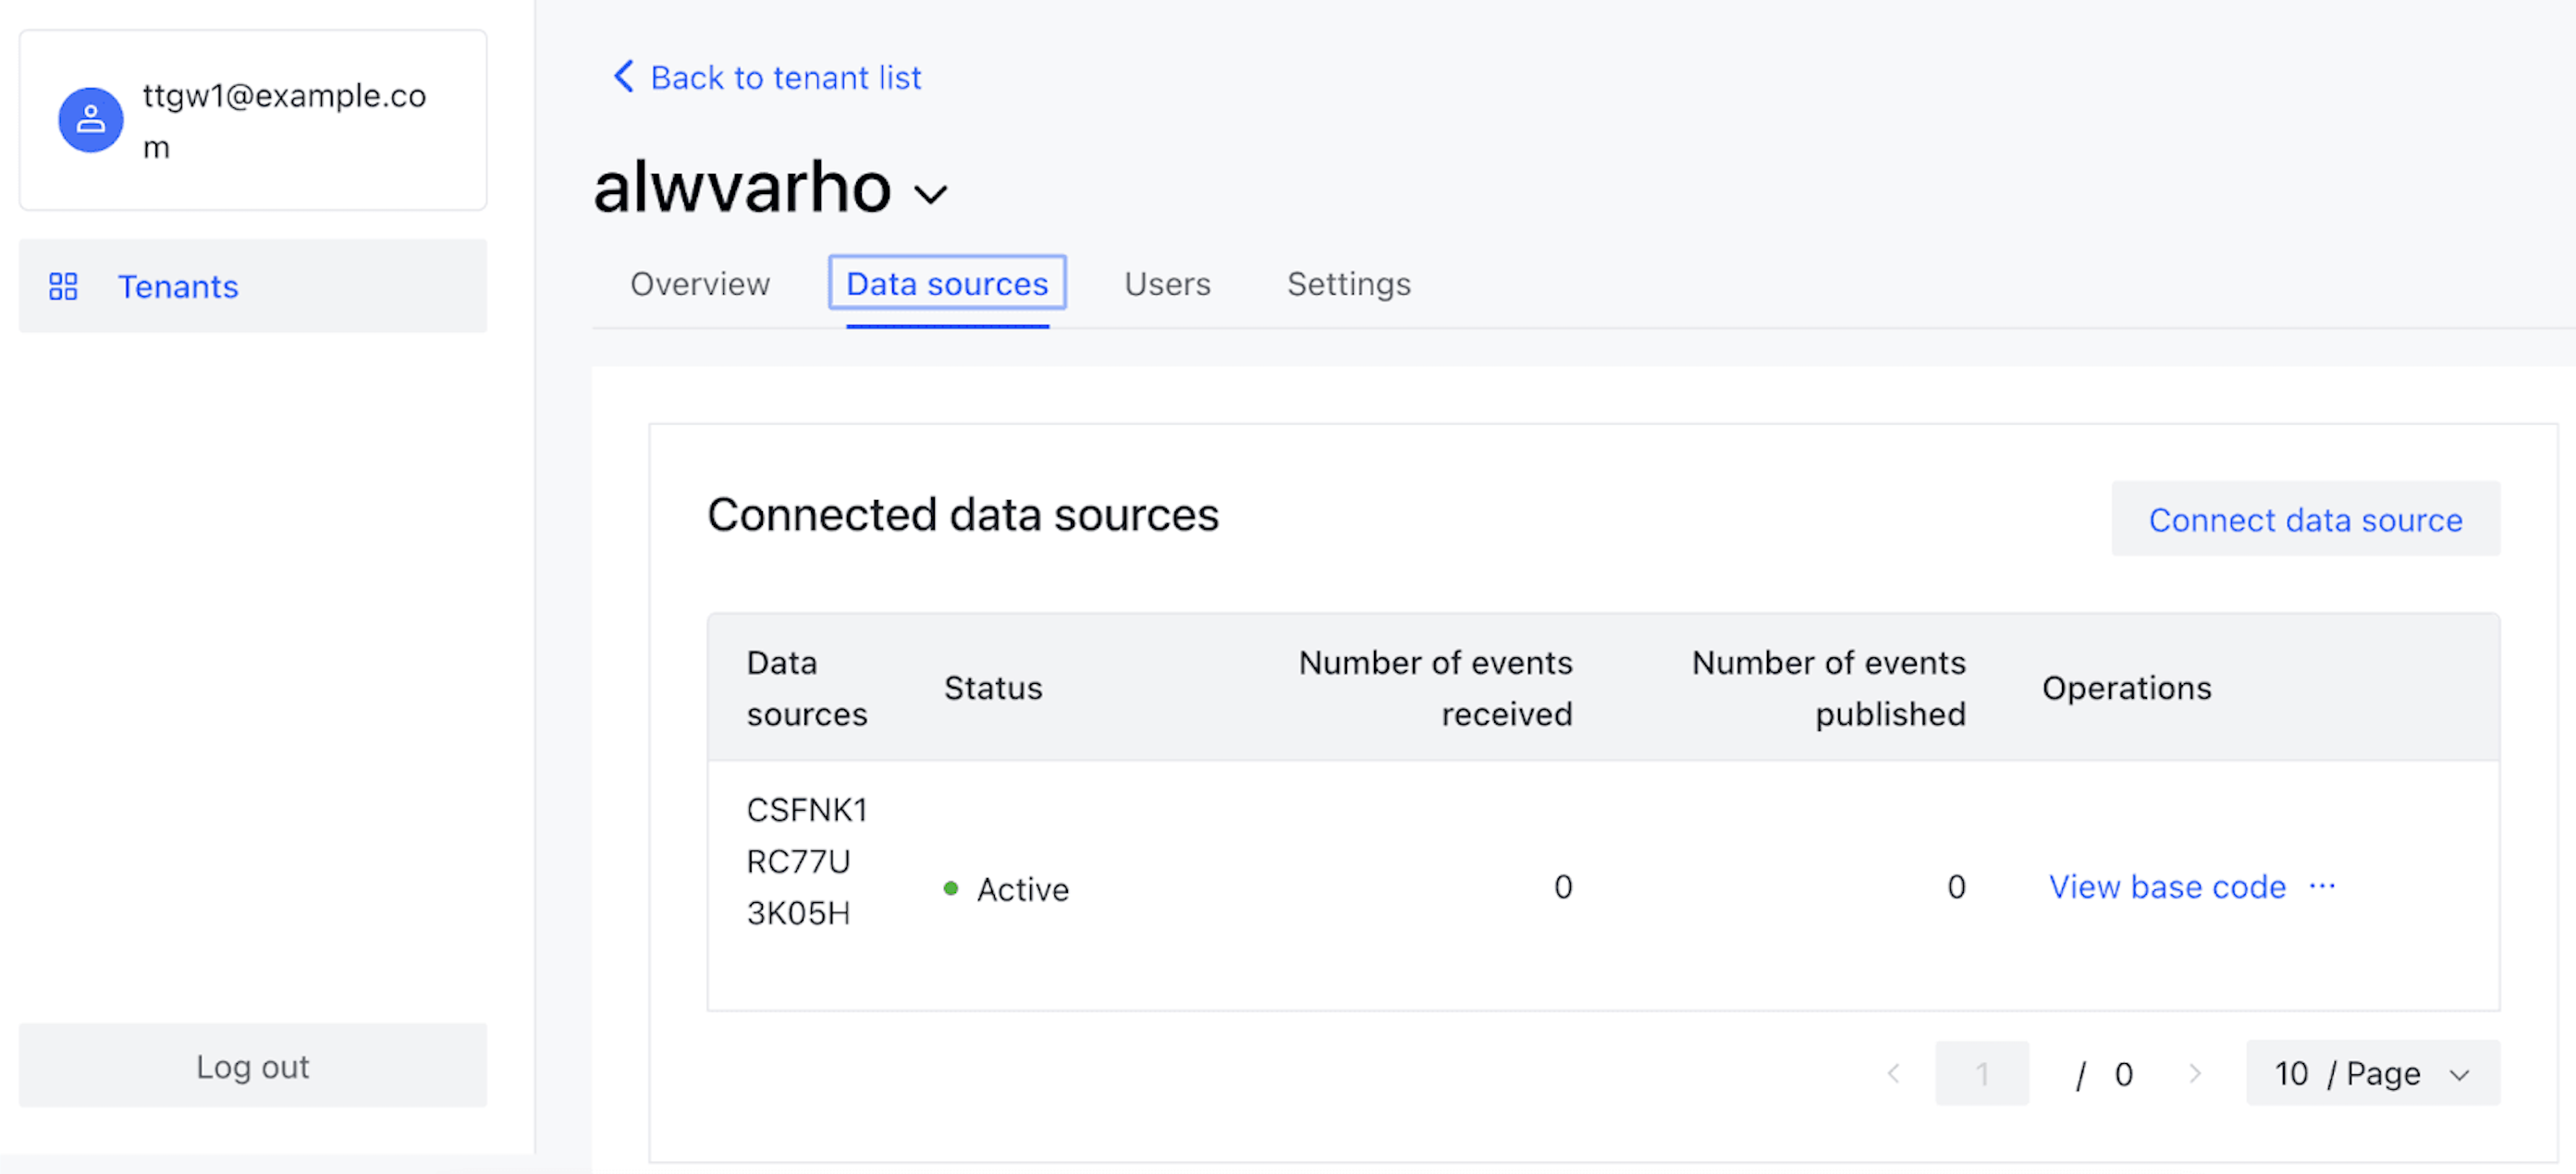Open the three-dot more operations menu

[x=2322, y=886]
